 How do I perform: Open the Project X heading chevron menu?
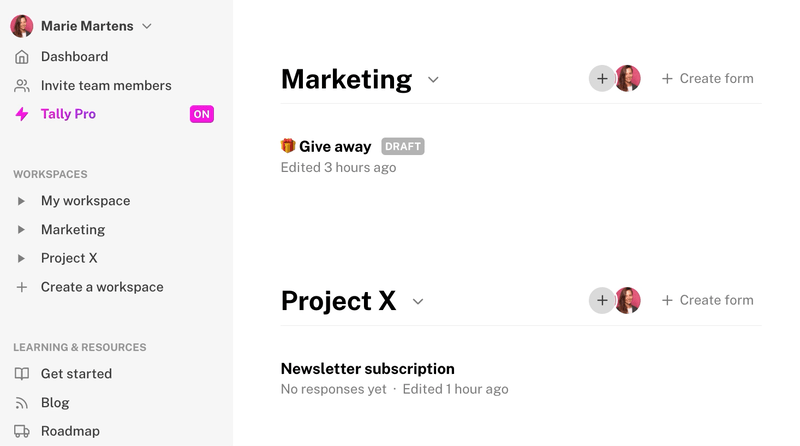point(418,301)
